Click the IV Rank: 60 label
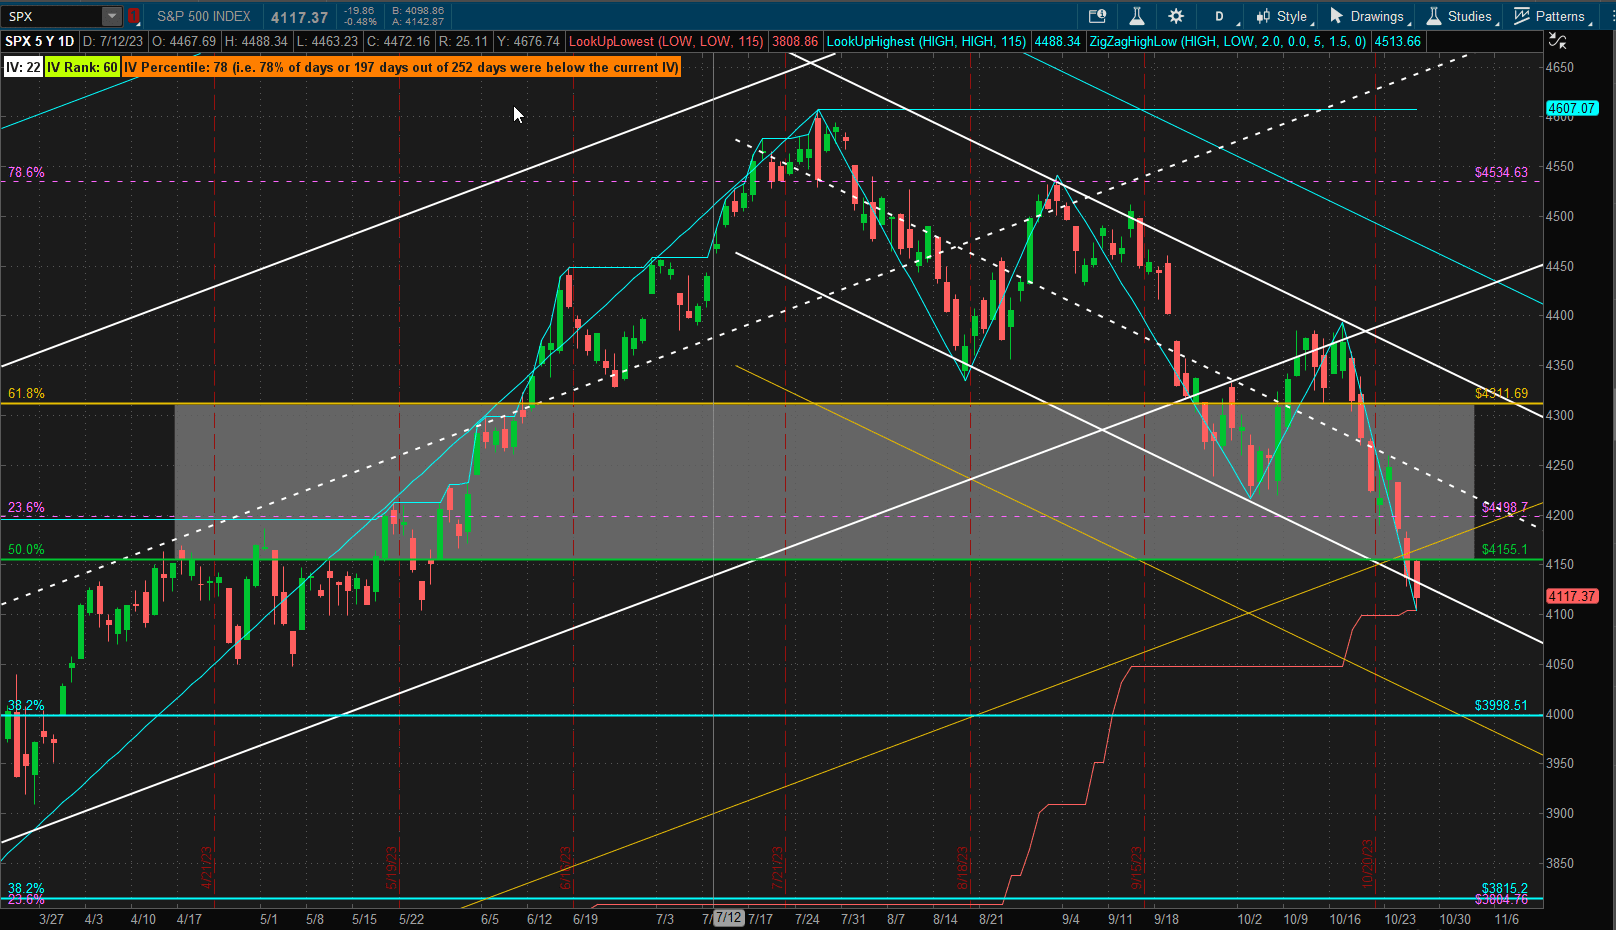Image resolution: width=1616 pixels, height=930 pixels. pos(82,67)
